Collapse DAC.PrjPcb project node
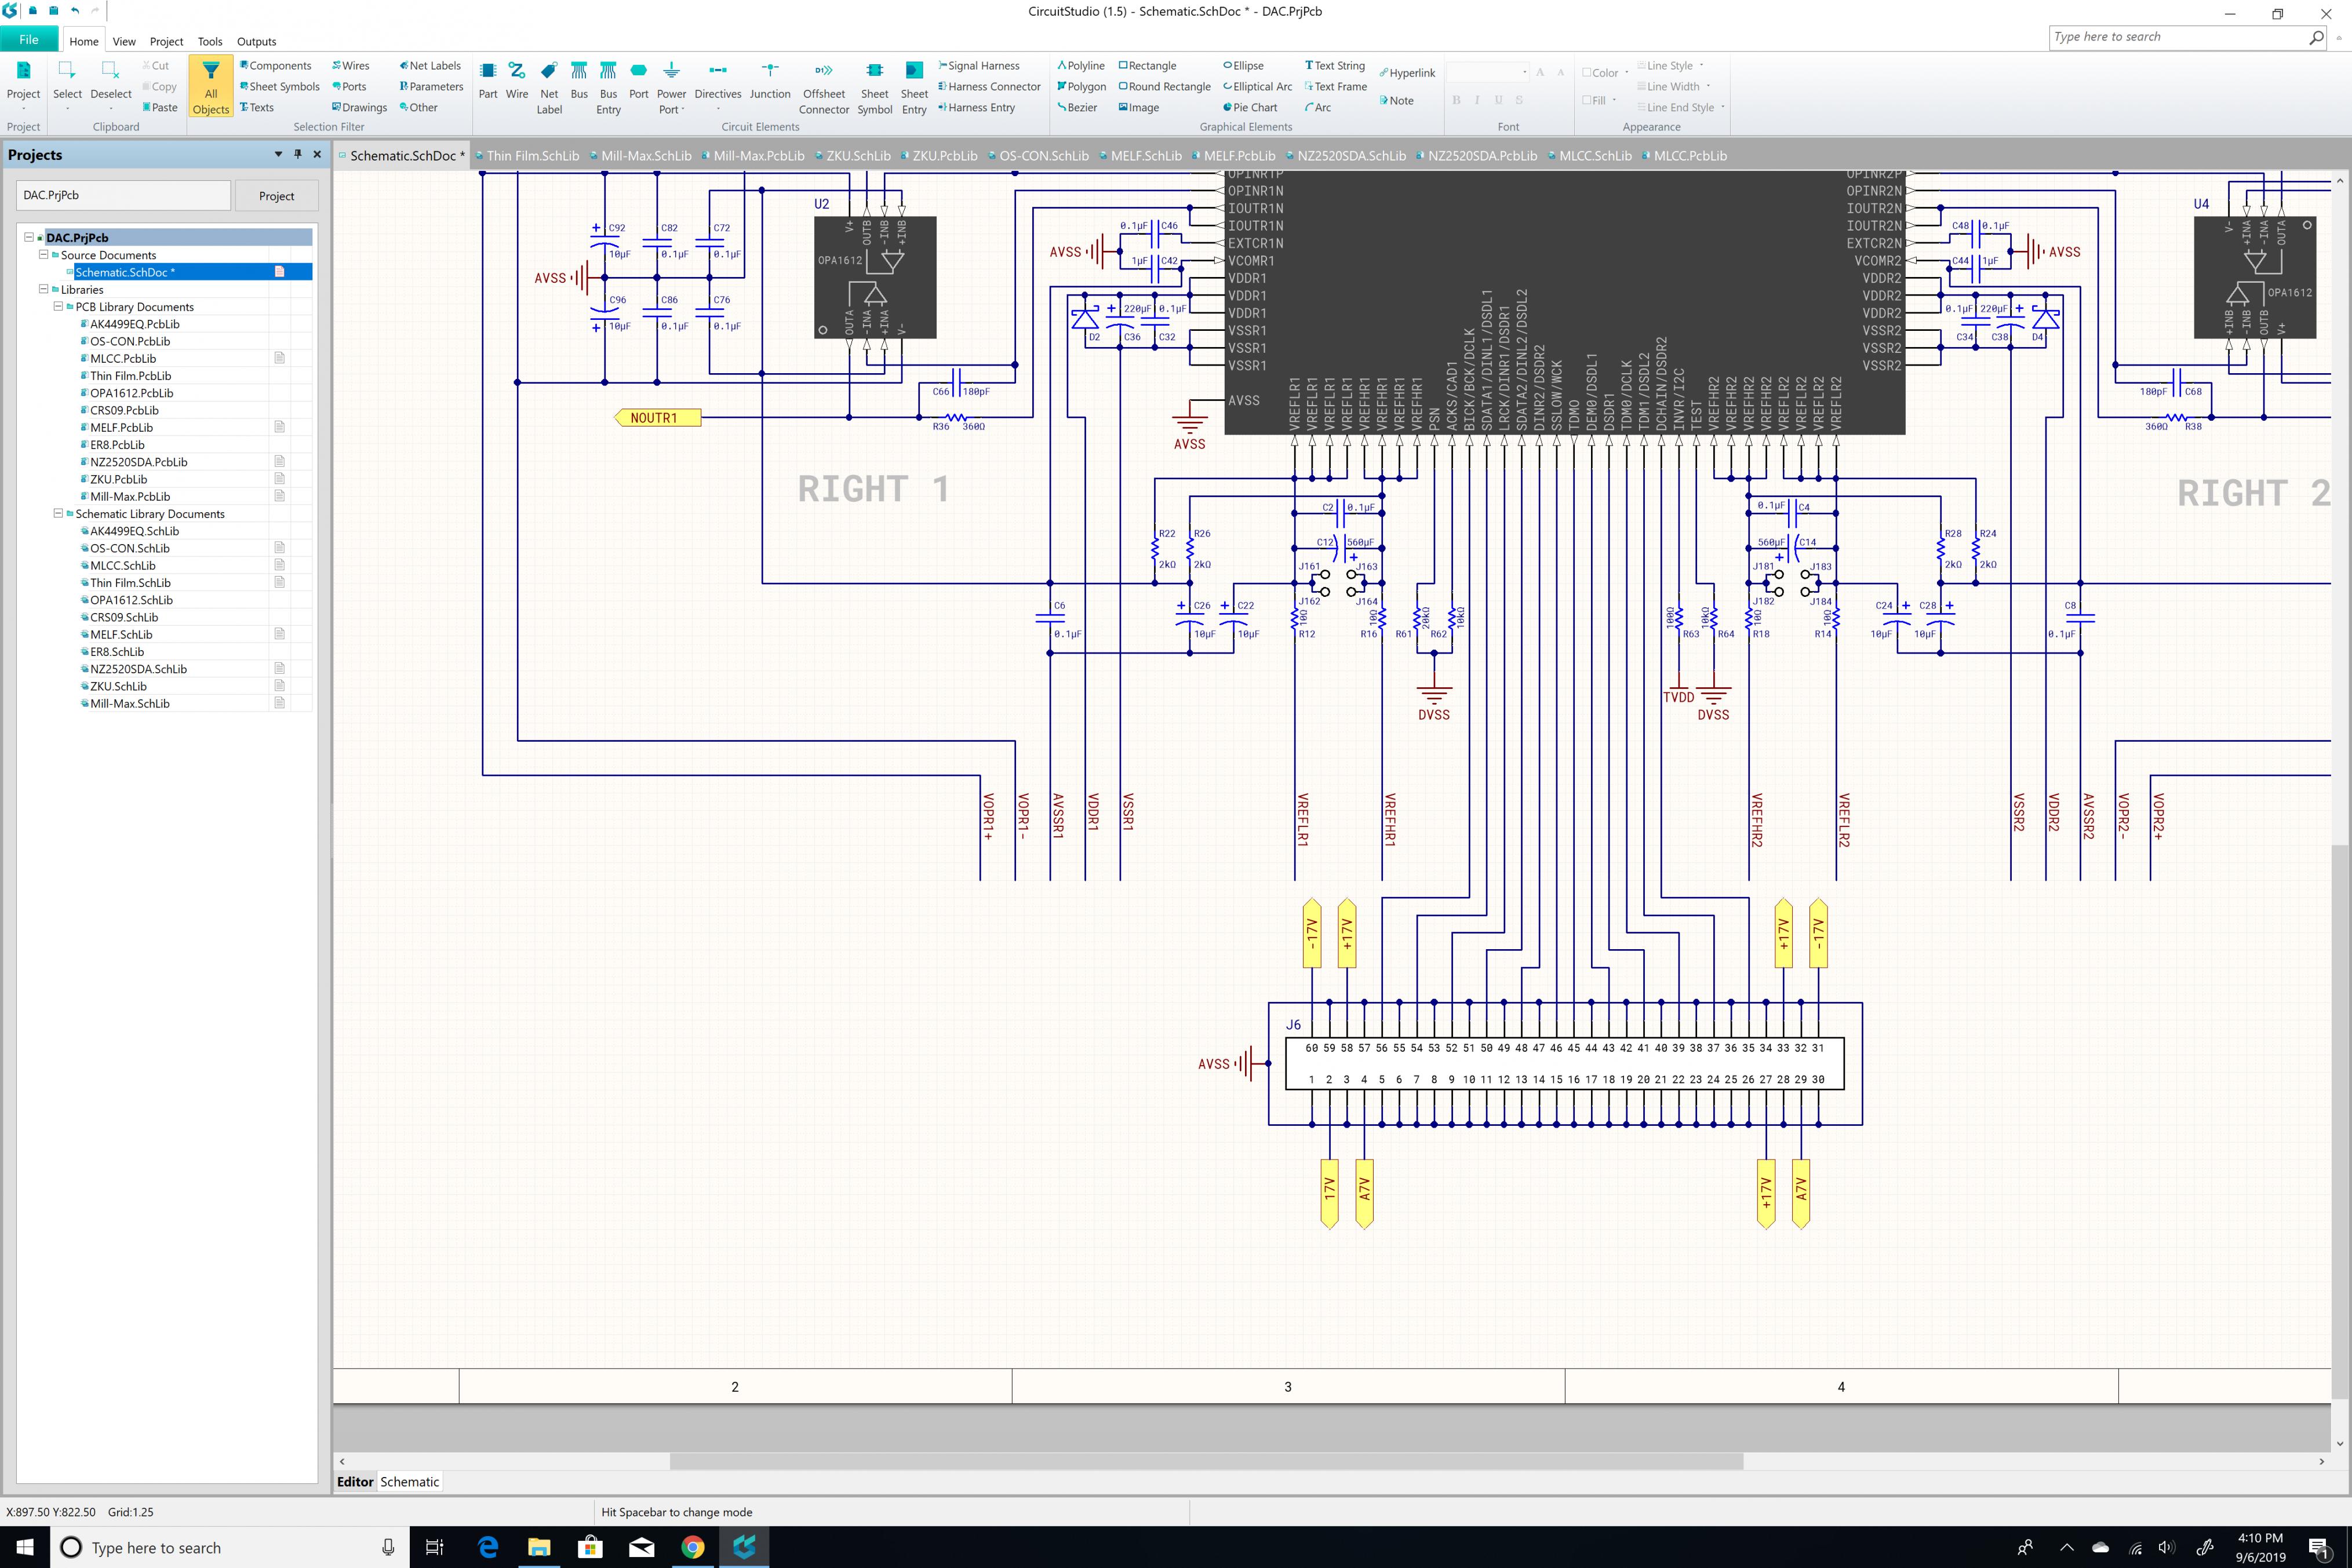Viewport: 2352px width, 1568px height. [29, 238]
